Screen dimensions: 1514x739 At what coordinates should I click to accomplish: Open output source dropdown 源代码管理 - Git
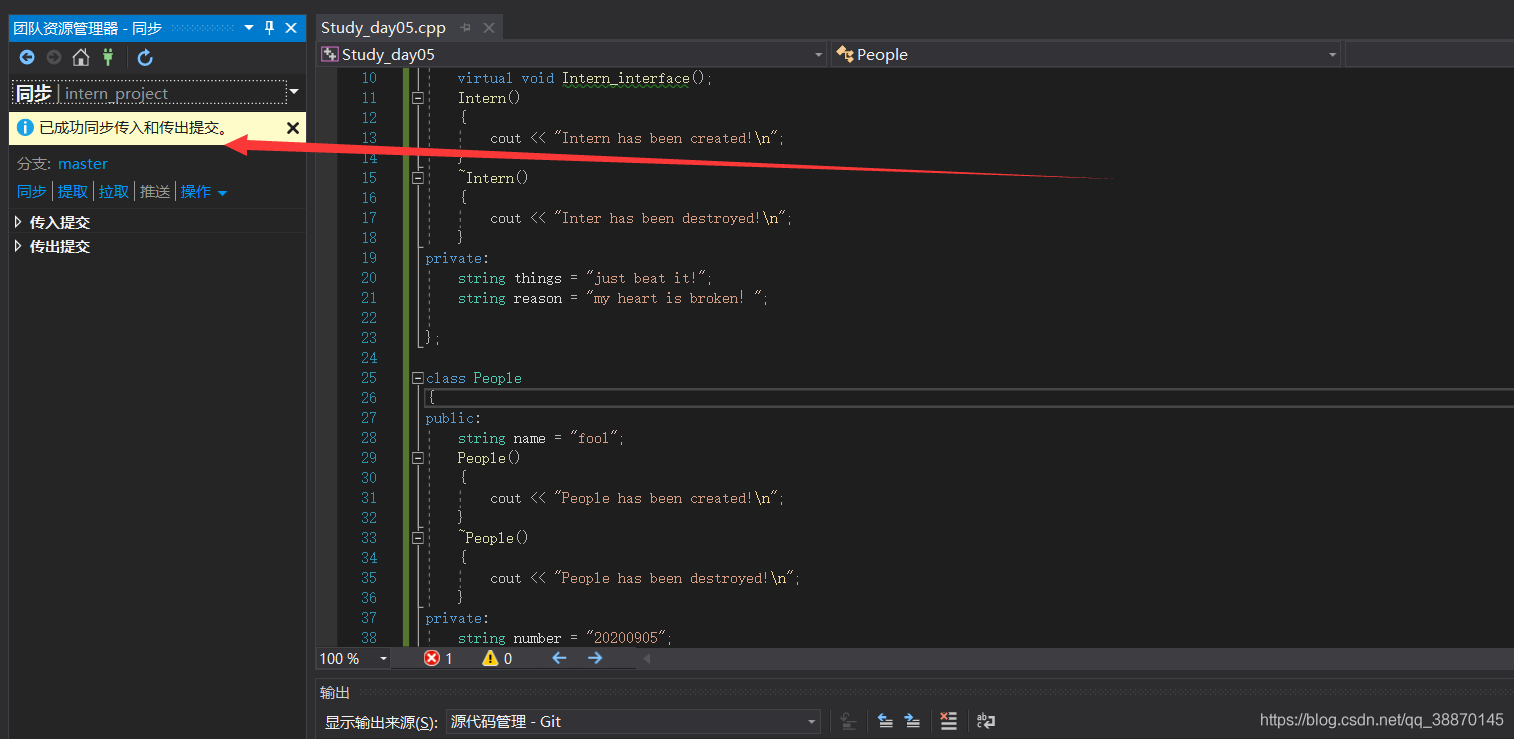coord(633,721)
